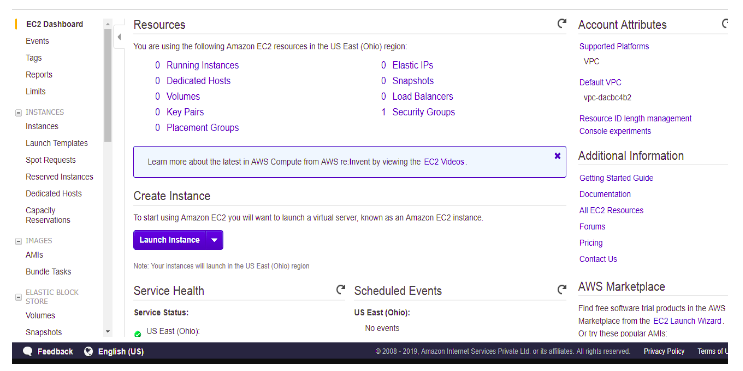The height and width of the screenshot is (371, 743).
Task: Open the Contact Us link
Action: point(598,259)
